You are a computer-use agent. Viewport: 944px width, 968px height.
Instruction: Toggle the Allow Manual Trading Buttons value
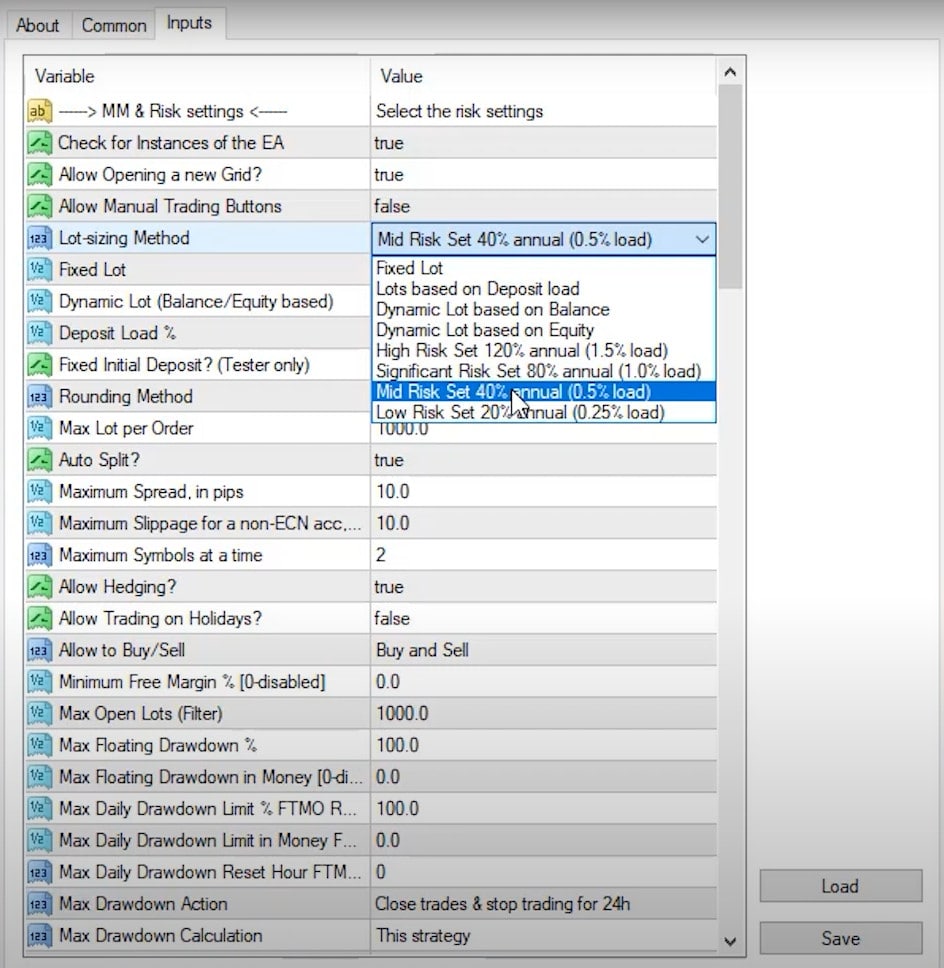coord(542,206)
